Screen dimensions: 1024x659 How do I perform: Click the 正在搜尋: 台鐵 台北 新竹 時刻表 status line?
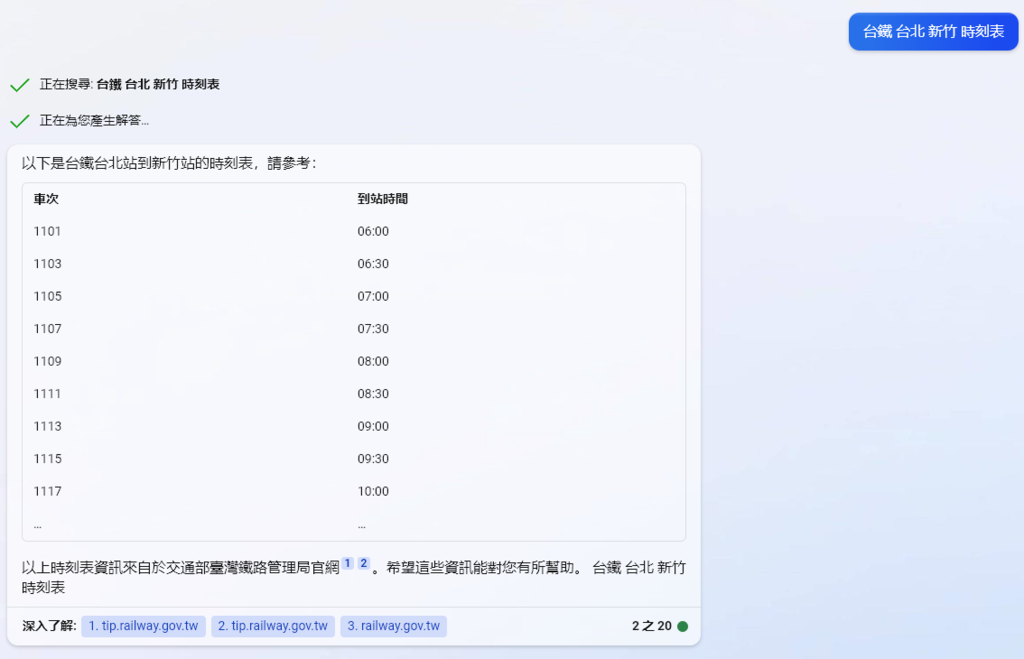click(x=129, y=84)
